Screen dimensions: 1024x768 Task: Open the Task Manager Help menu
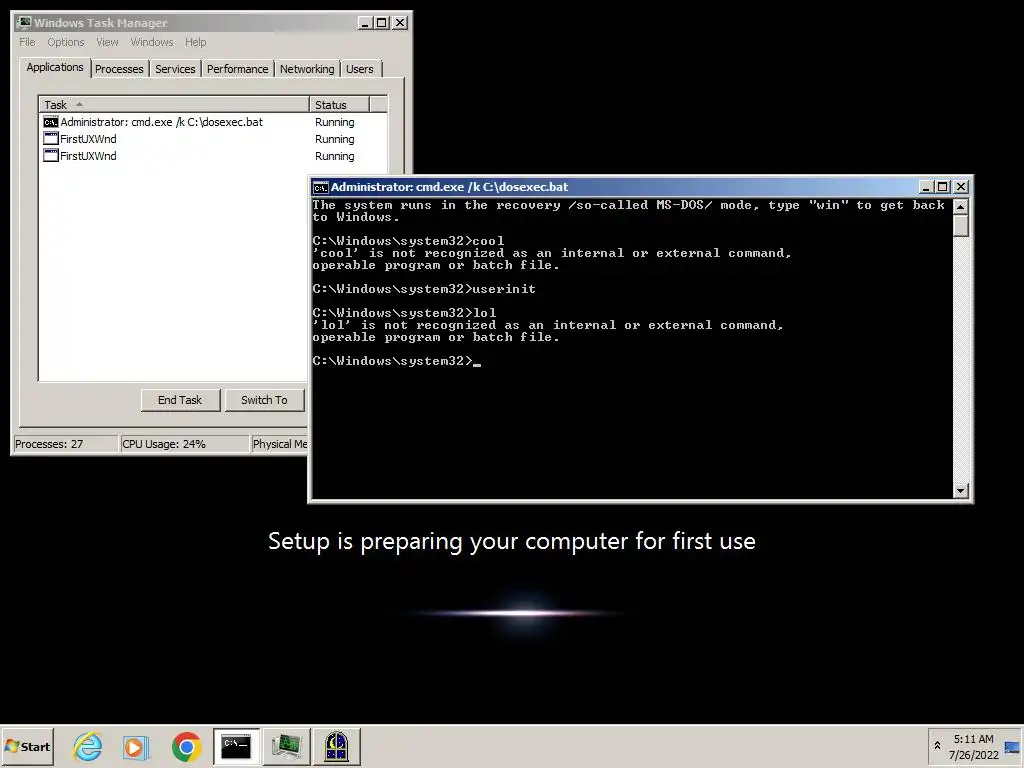point(195,42)
